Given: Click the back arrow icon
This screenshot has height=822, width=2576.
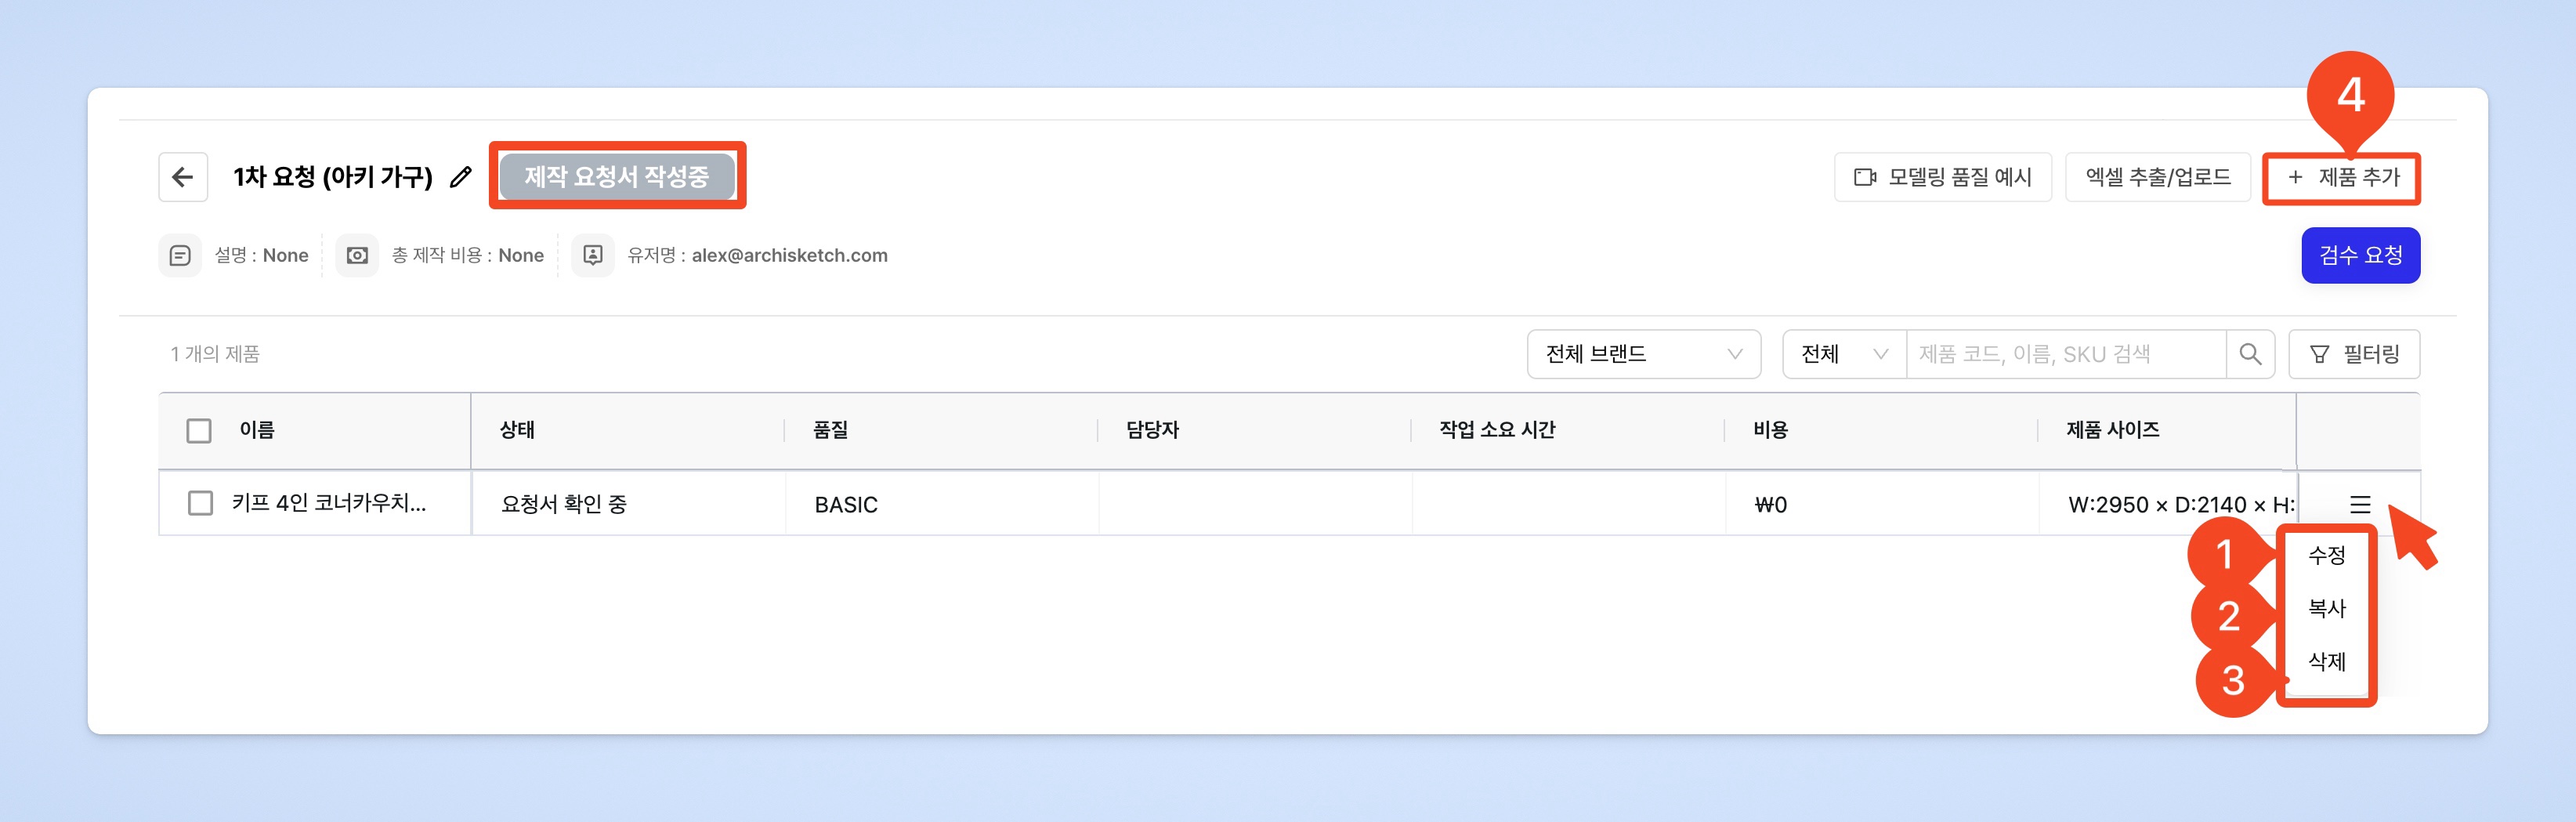Looking at the screenshot, I should pos(182,177).
